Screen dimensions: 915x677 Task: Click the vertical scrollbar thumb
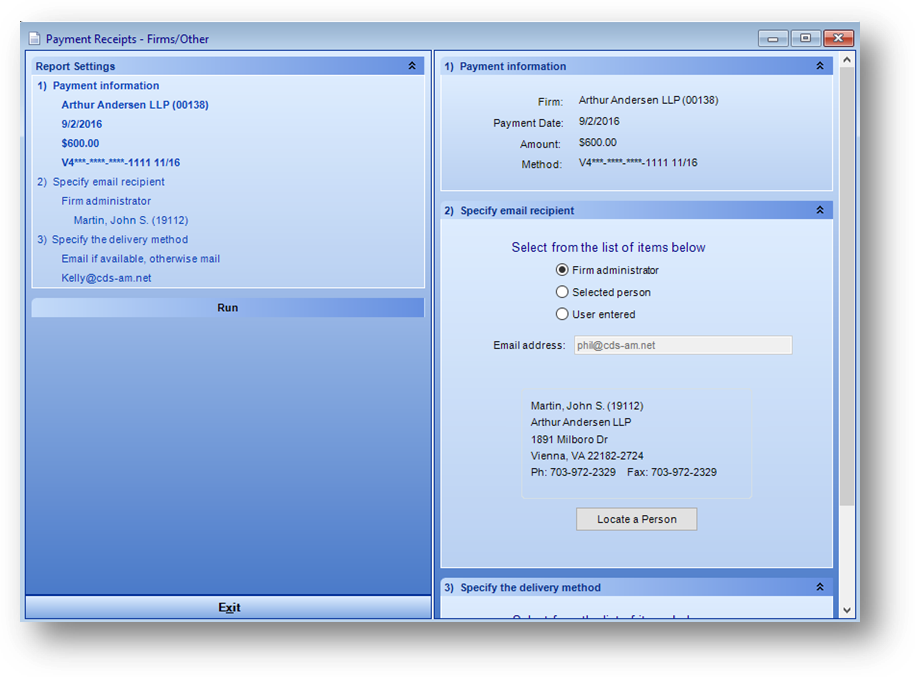(847, 286)
